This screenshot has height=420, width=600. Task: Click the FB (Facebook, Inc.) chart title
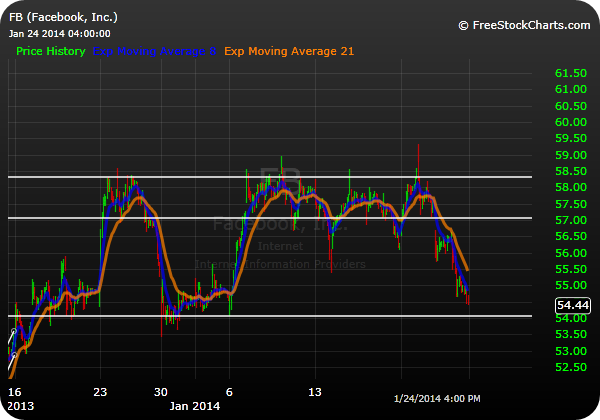63,17
